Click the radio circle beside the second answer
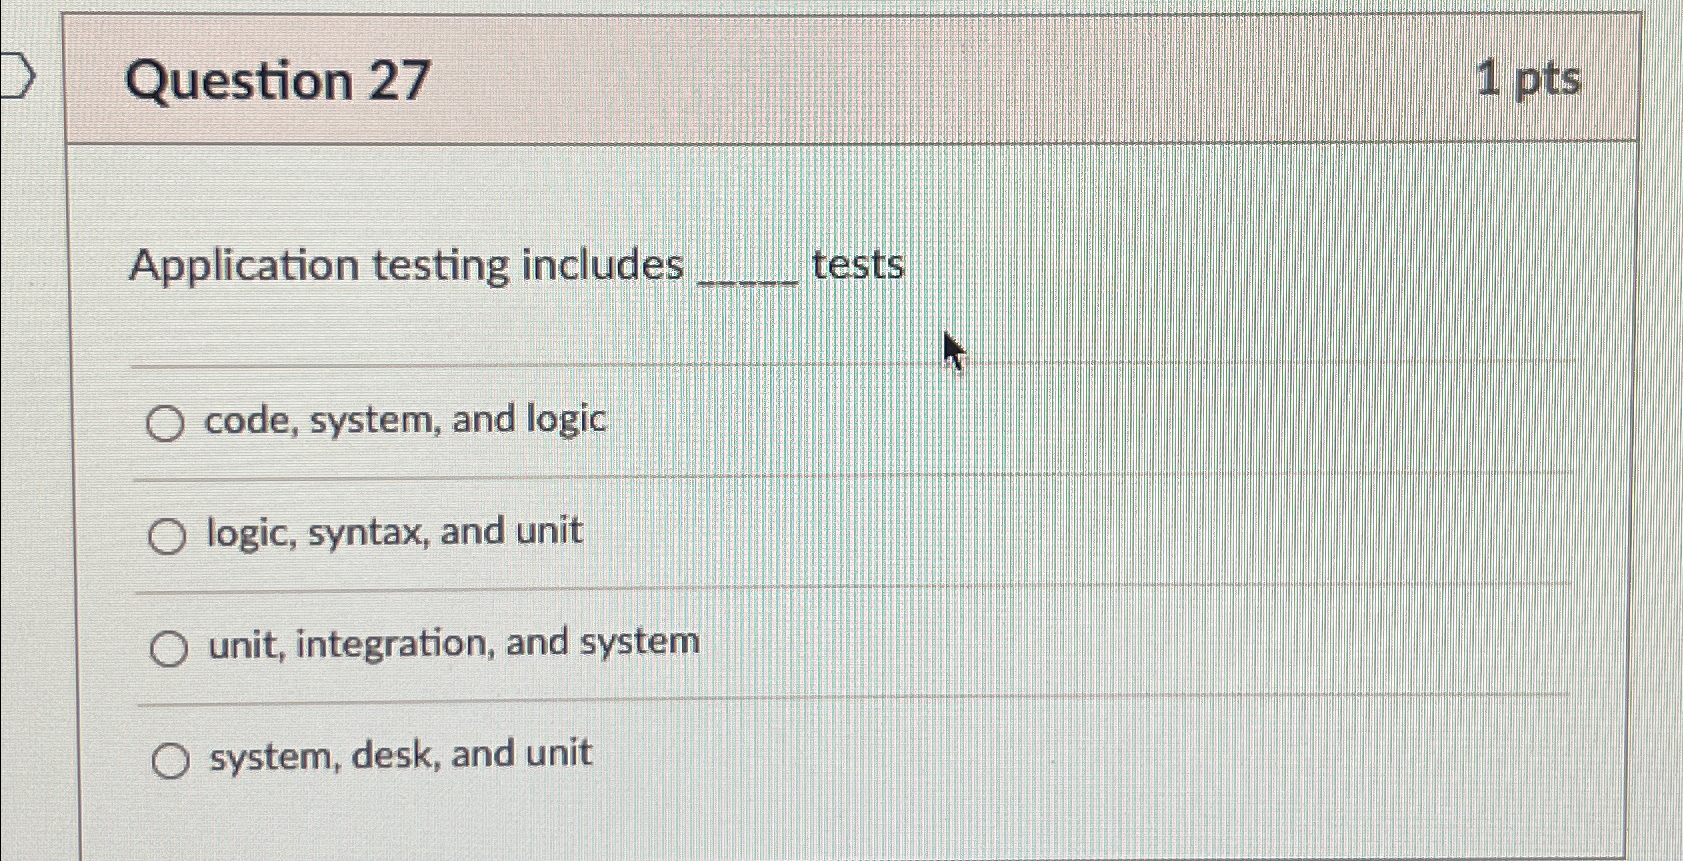The image size is (1683, 861). (168, 537)
